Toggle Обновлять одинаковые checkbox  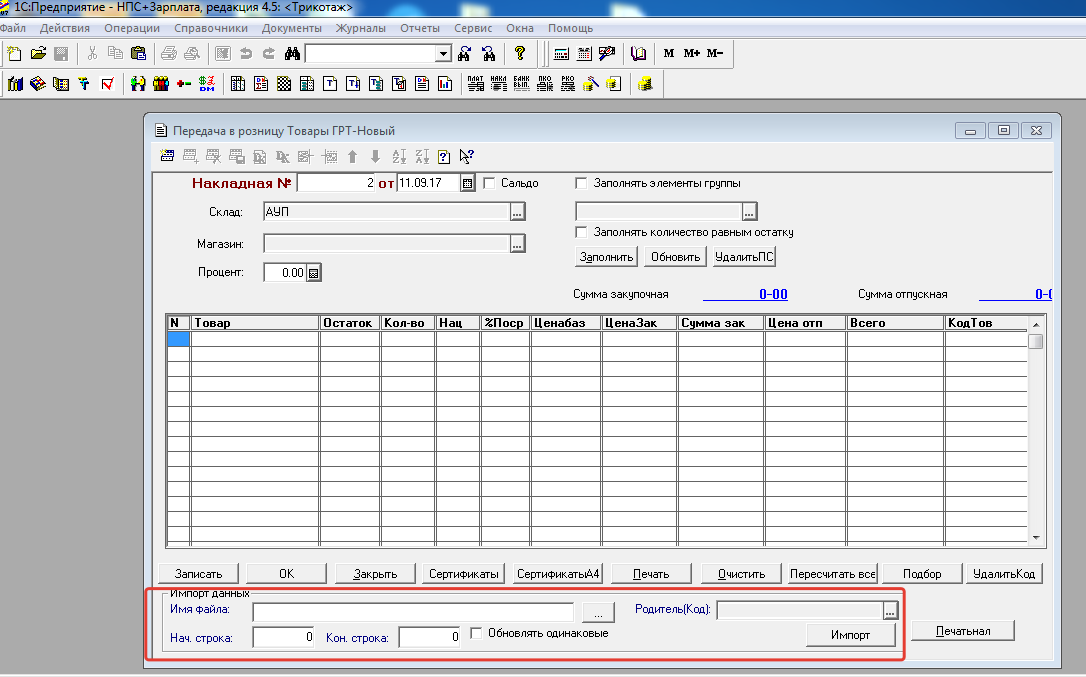(x=477, y=632)
